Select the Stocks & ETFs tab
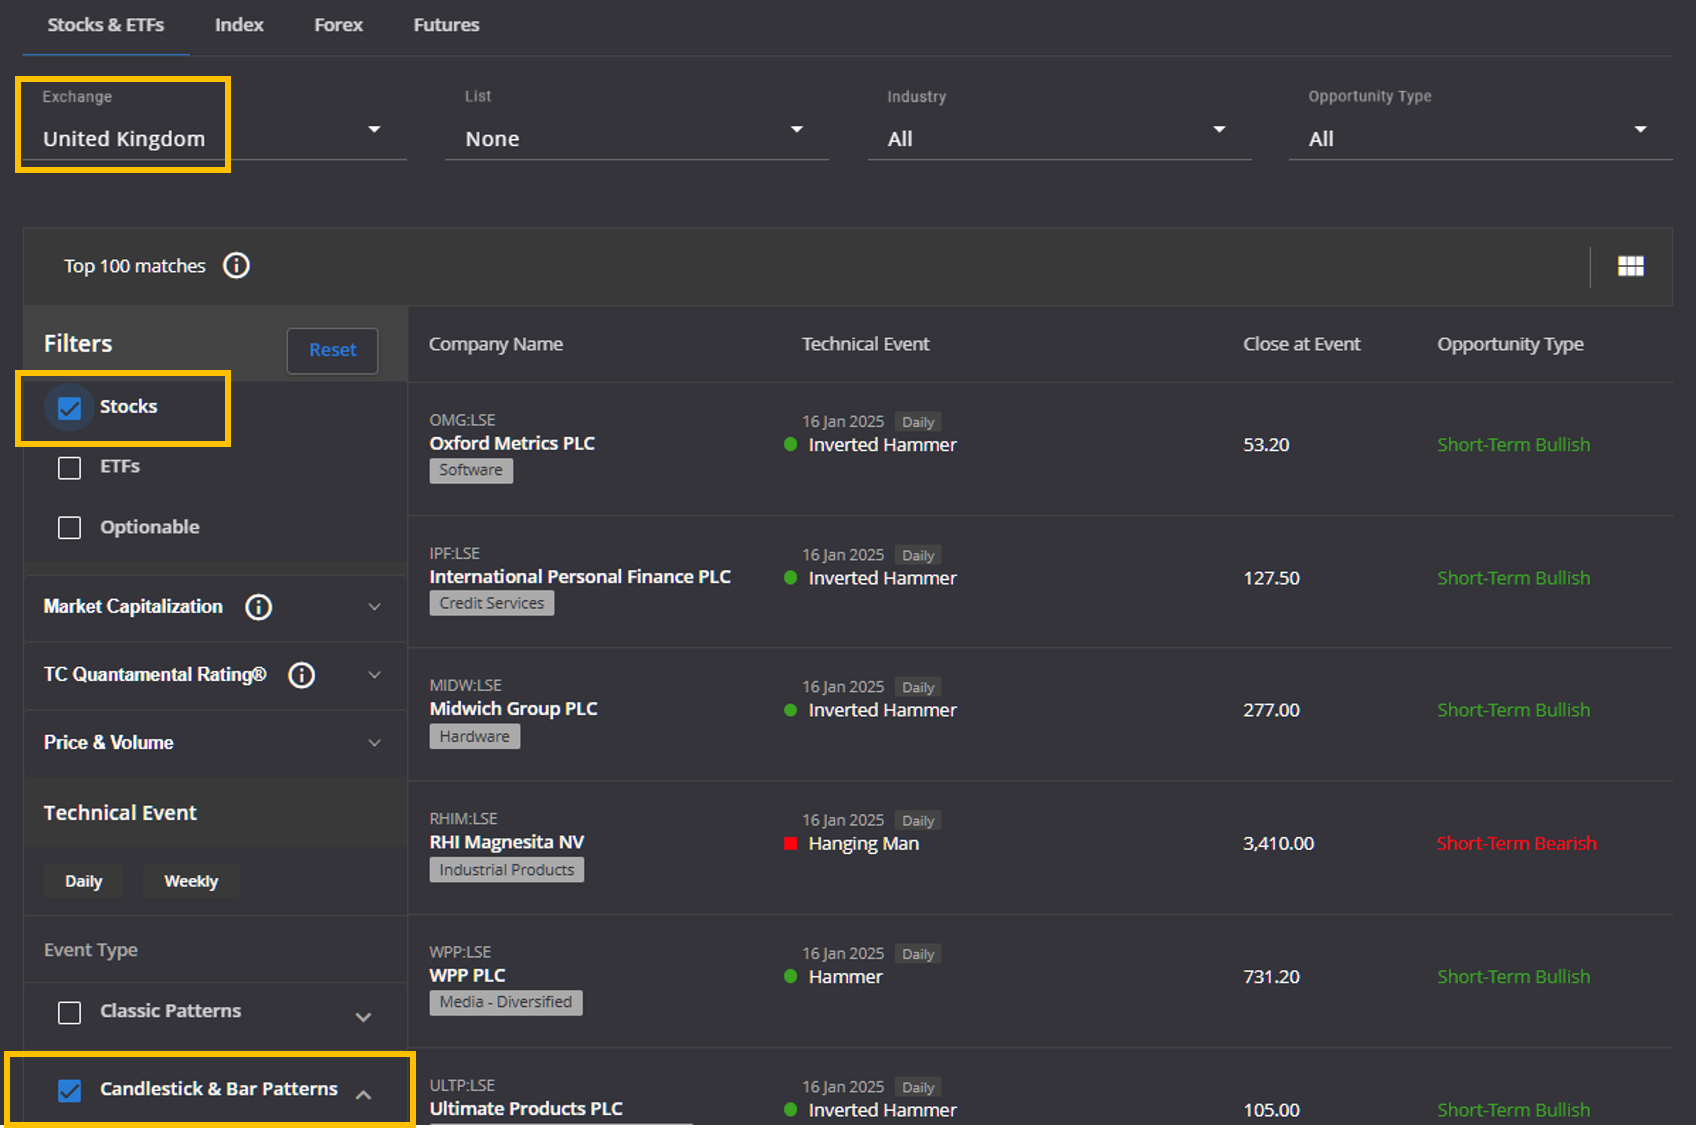Image resolution: width=1696 pixels, height=1128 pixels. 106,25
